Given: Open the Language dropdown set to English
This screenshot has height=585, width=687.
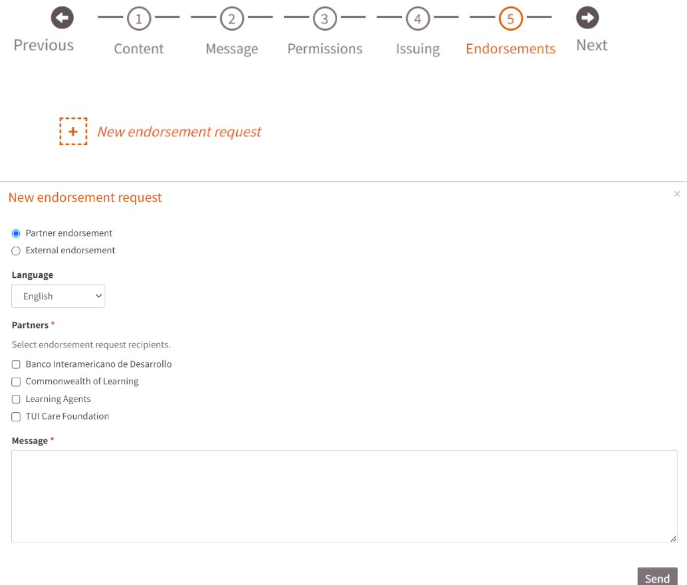Looking at the screenshot, I should pos(58,296).
